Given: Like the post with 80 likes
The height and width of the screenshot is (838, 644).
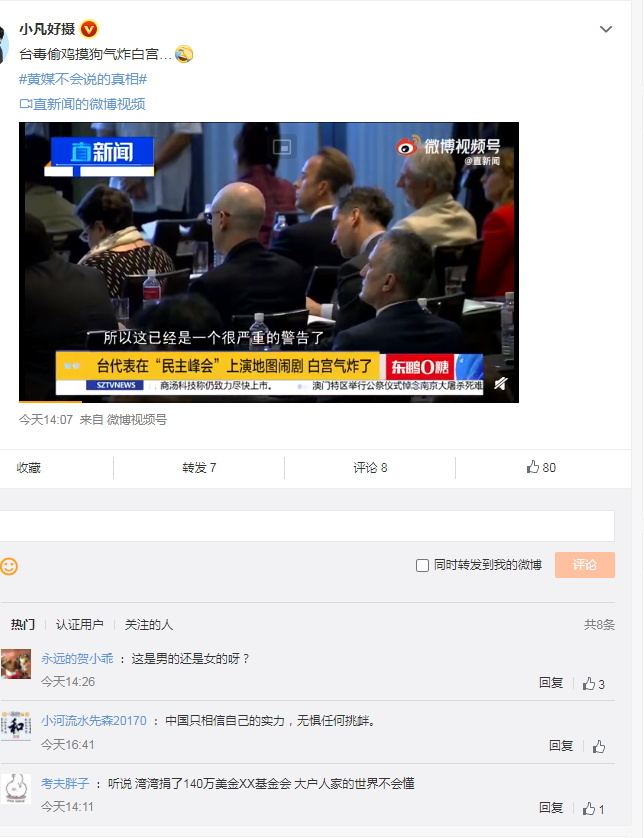Looking at the screenshot, I should 541,468.
